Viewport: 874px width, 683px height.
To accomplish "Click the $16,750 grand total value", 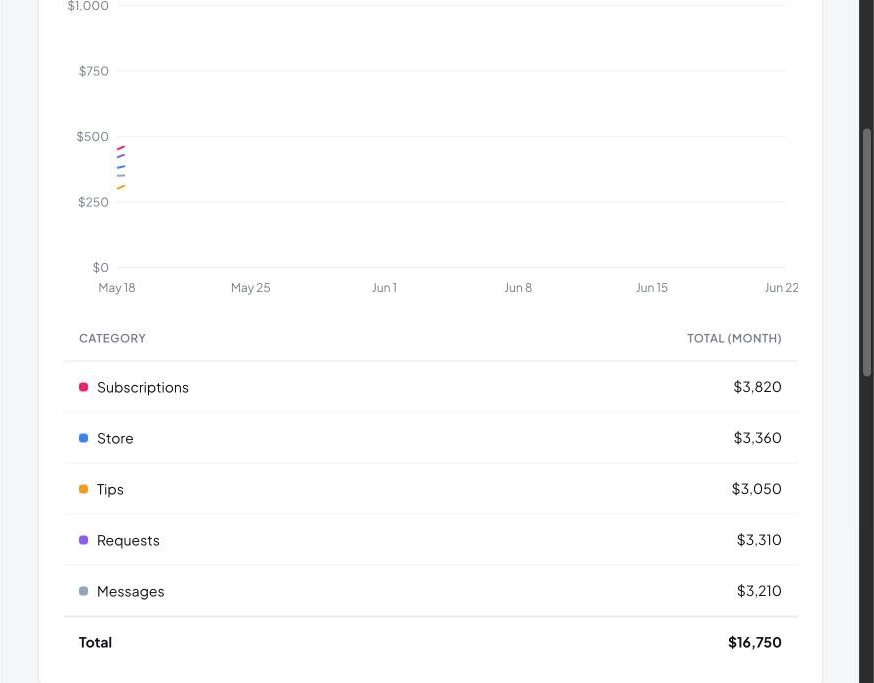I will tap(755, 642).
